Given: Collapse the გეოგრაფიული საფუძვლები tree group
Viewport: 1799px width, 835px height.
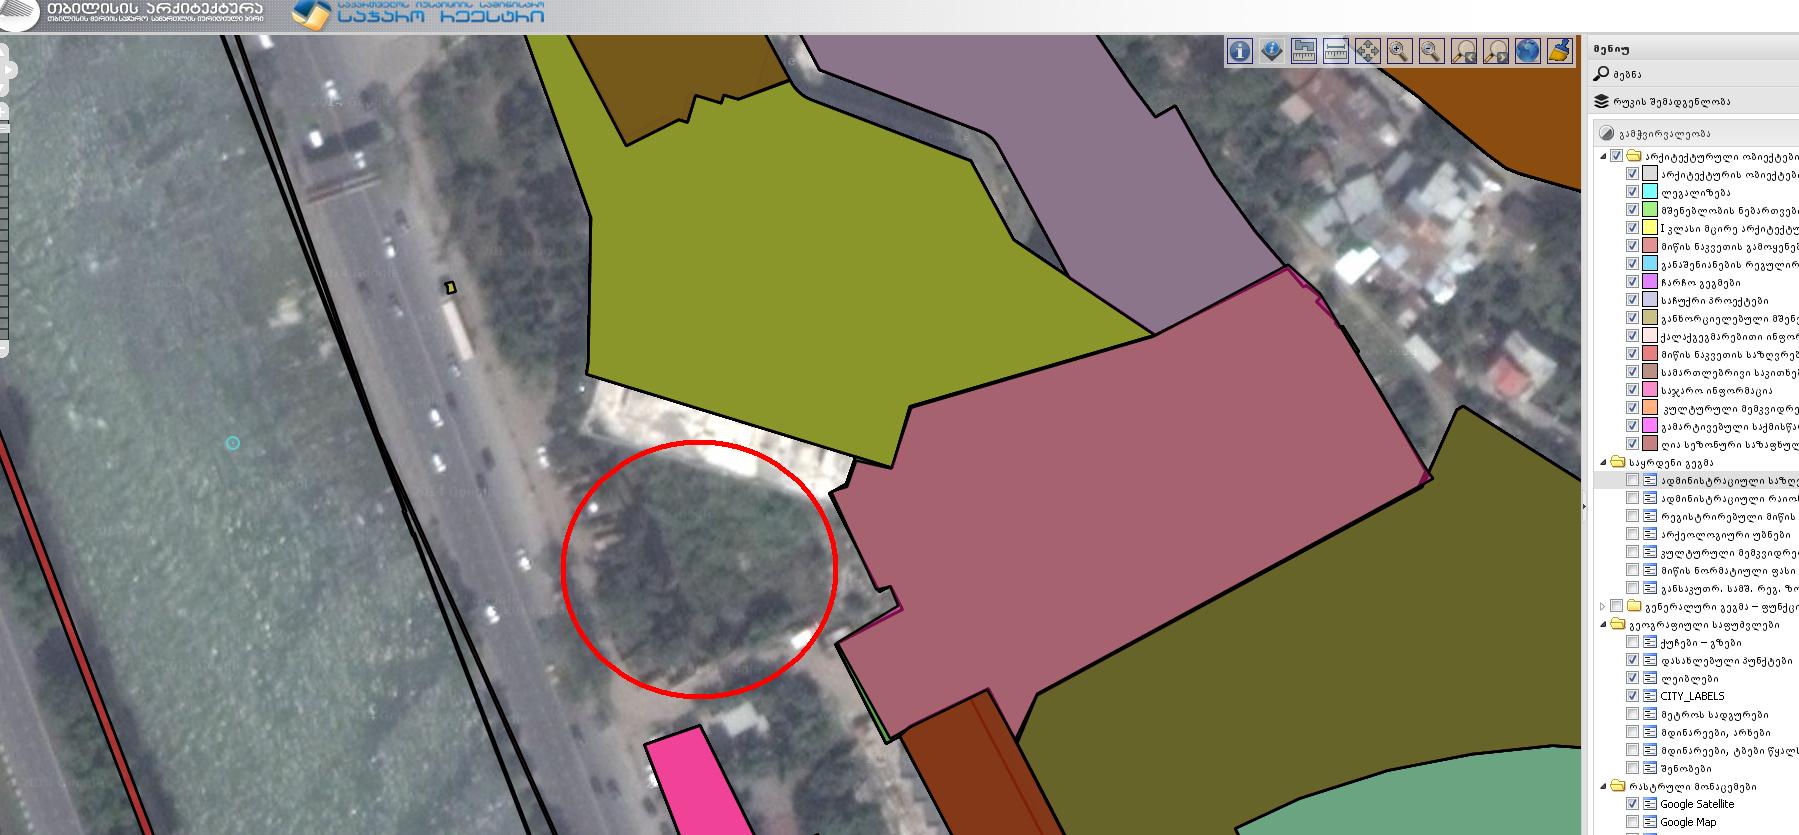Looking at the screenshot, I should click(x=1603, y=624).
